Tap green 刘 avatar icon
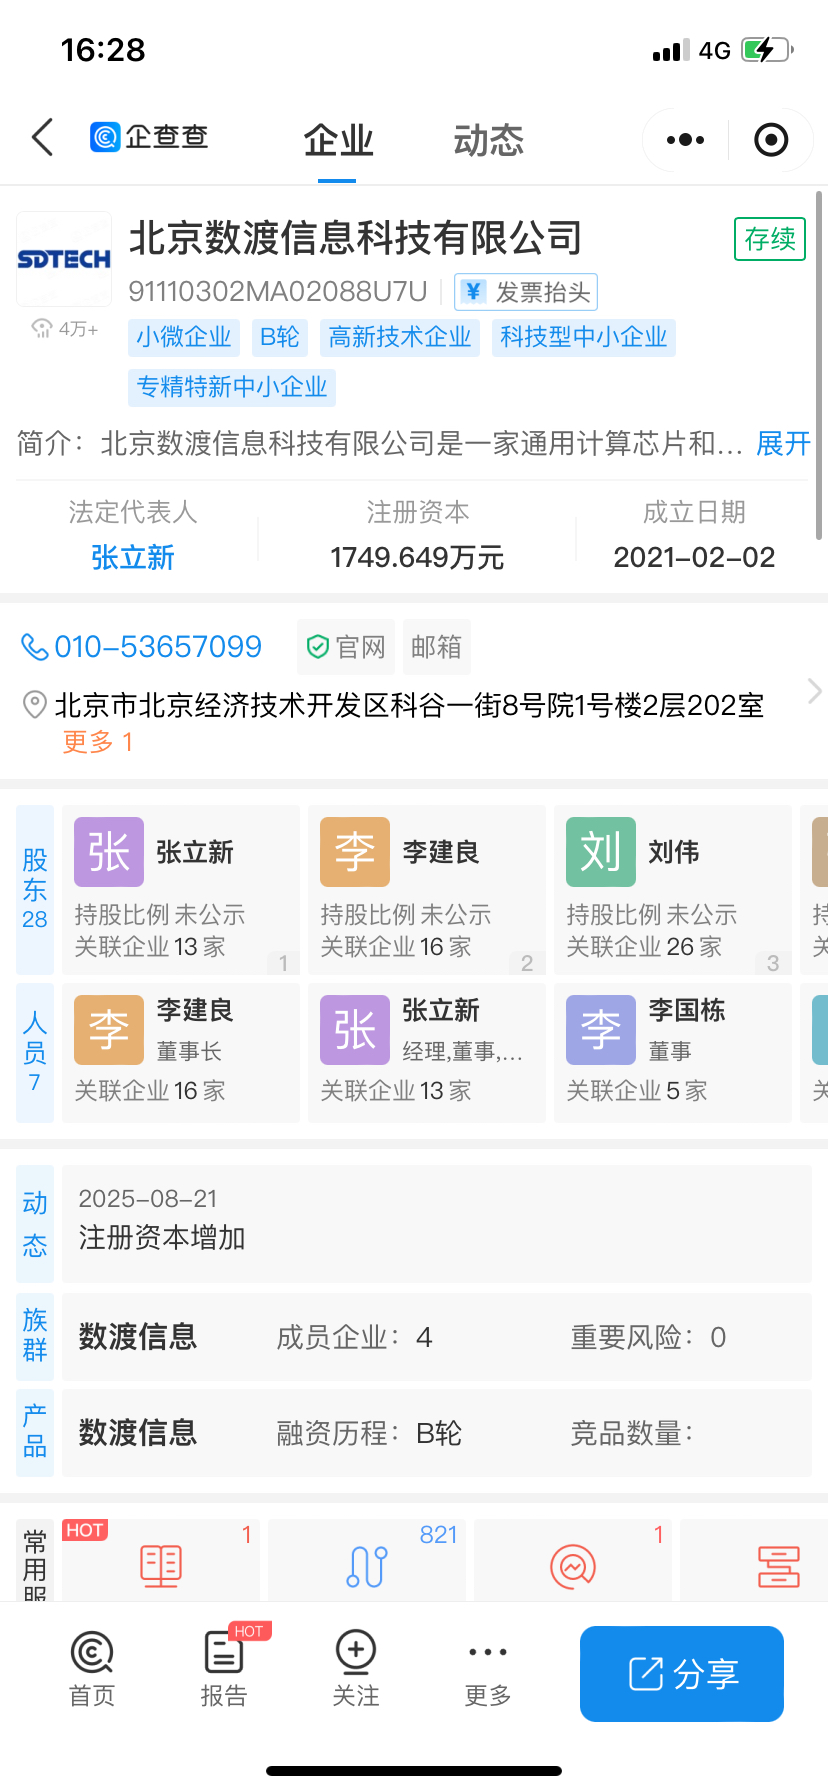828x1792 pixels. pos(601,852)
